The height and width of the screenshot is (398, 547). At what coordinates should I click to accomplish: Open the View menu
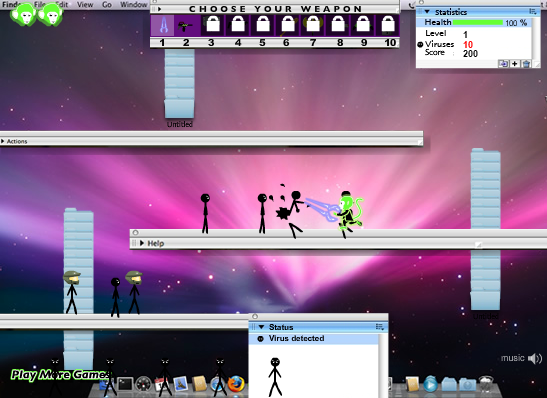click(85, 5)
